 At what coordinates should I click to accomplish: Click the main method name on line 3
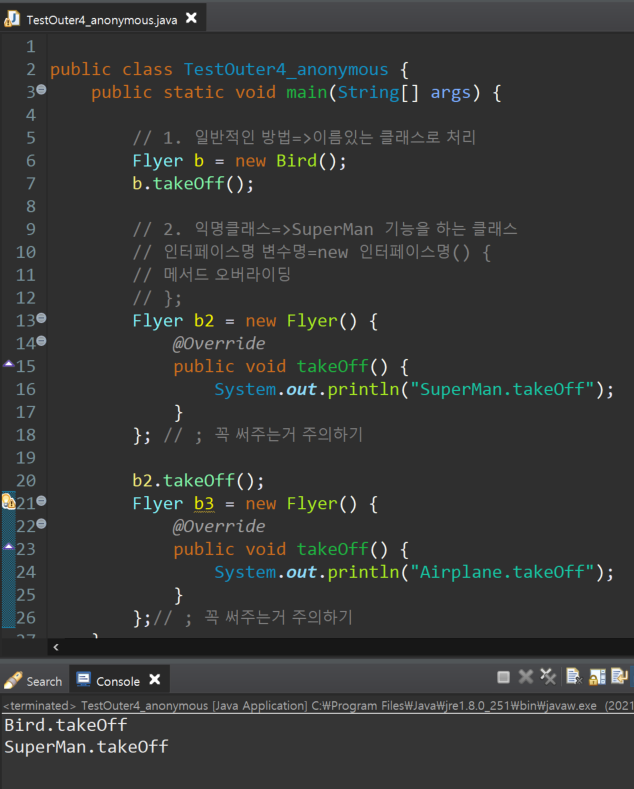[306, 93]
